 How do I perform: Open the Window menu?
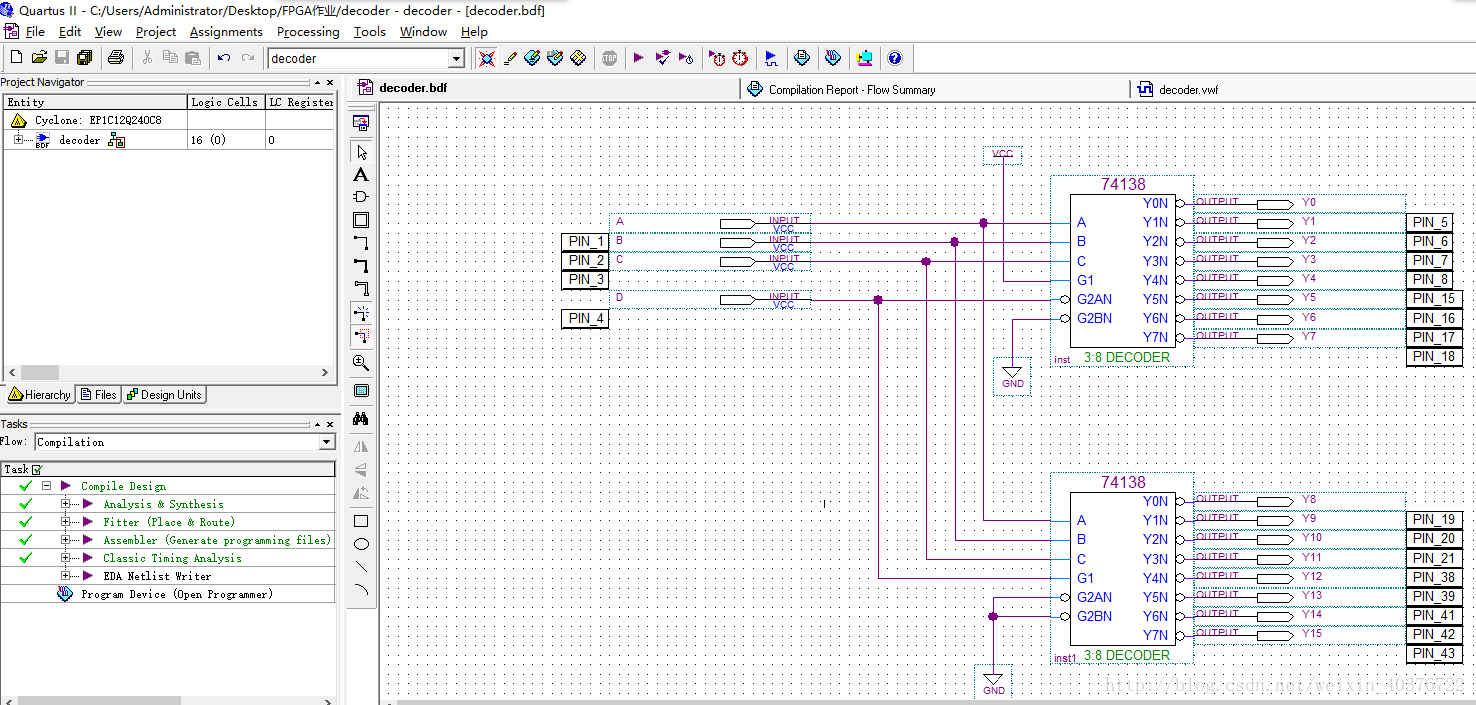[x=423, y=32]
